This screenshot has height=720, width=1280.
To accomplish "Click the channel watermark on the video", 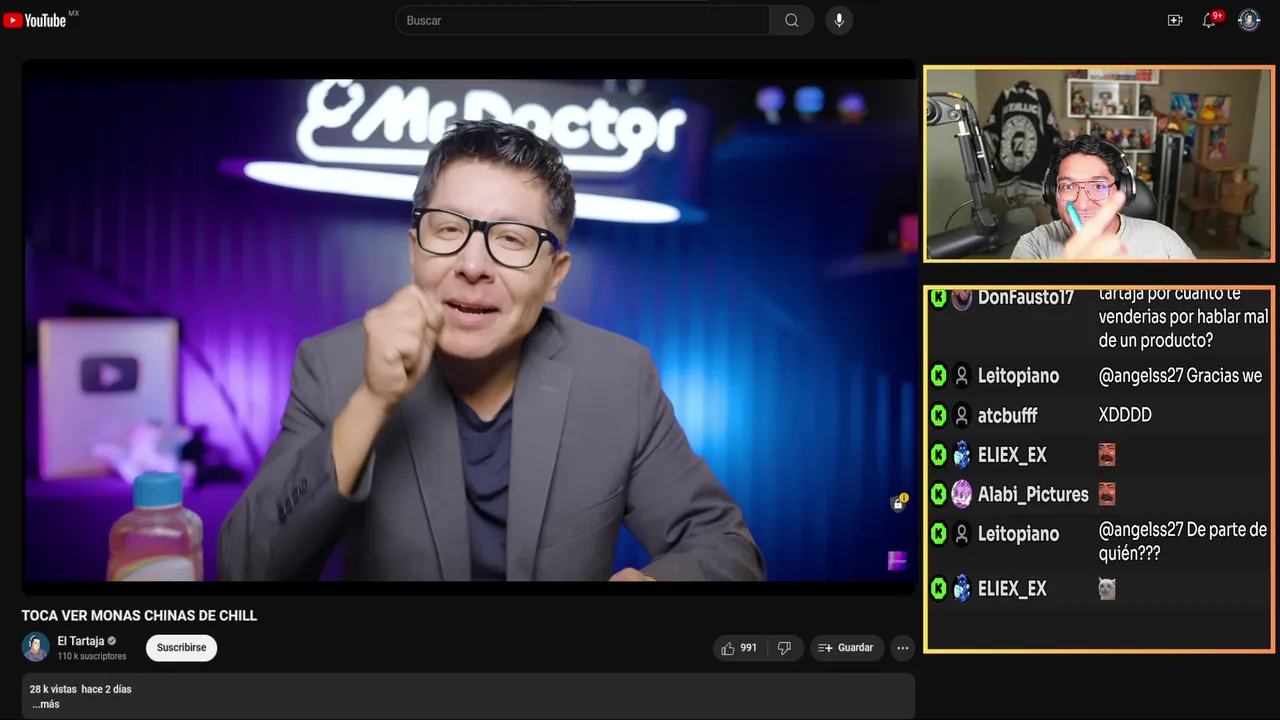I will click(897, 561).
